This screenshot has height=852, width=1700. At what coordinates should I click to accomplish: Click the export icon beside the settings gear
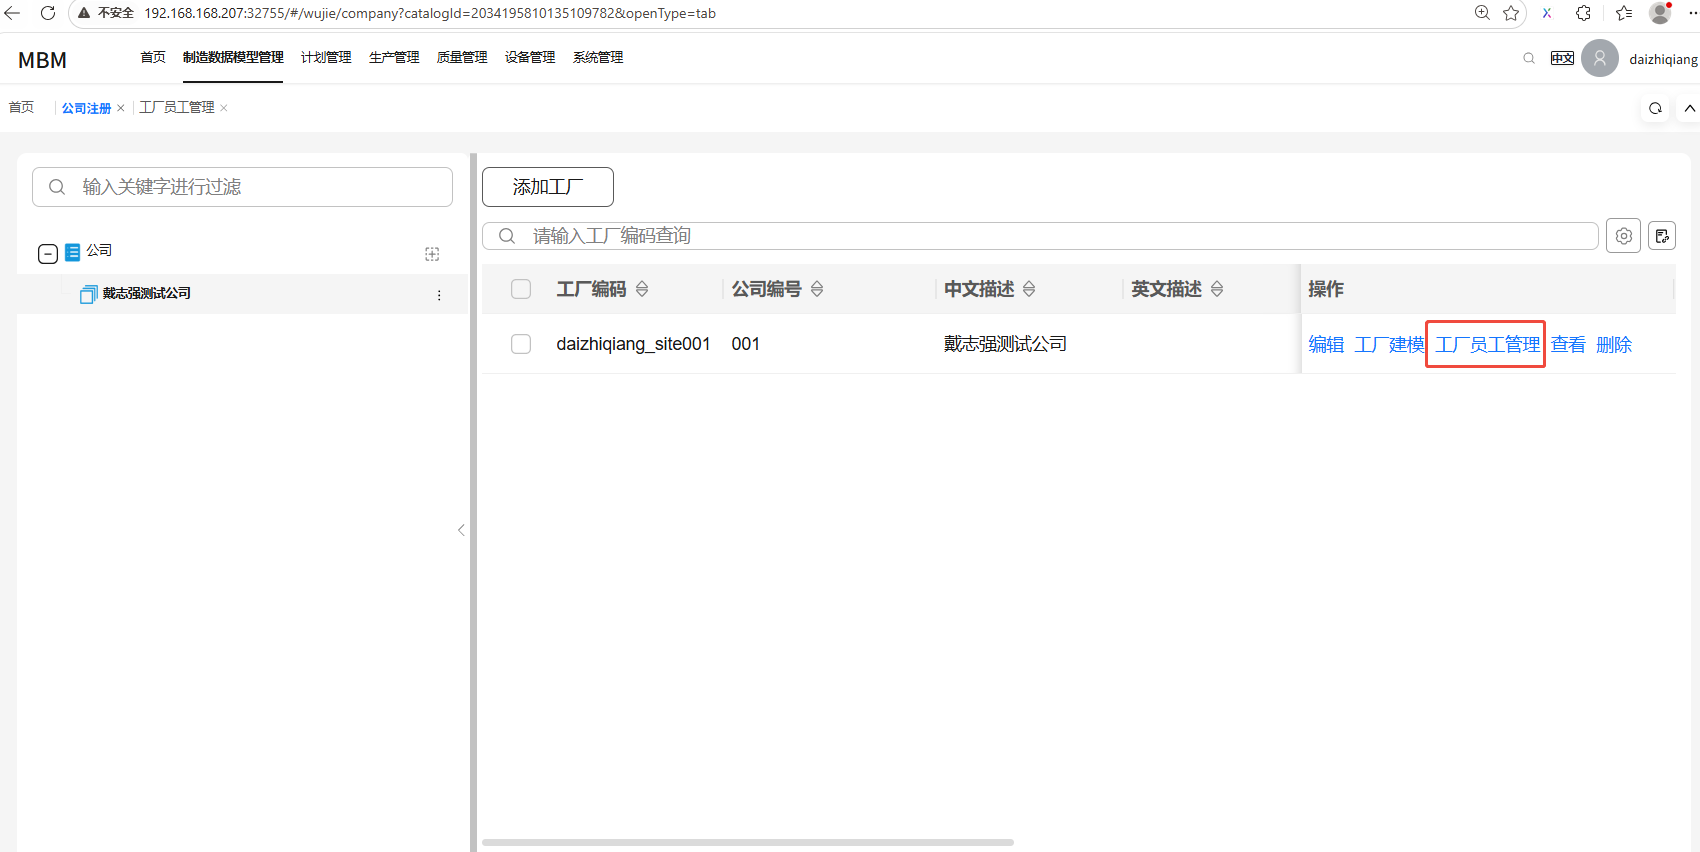[1662, 236]
